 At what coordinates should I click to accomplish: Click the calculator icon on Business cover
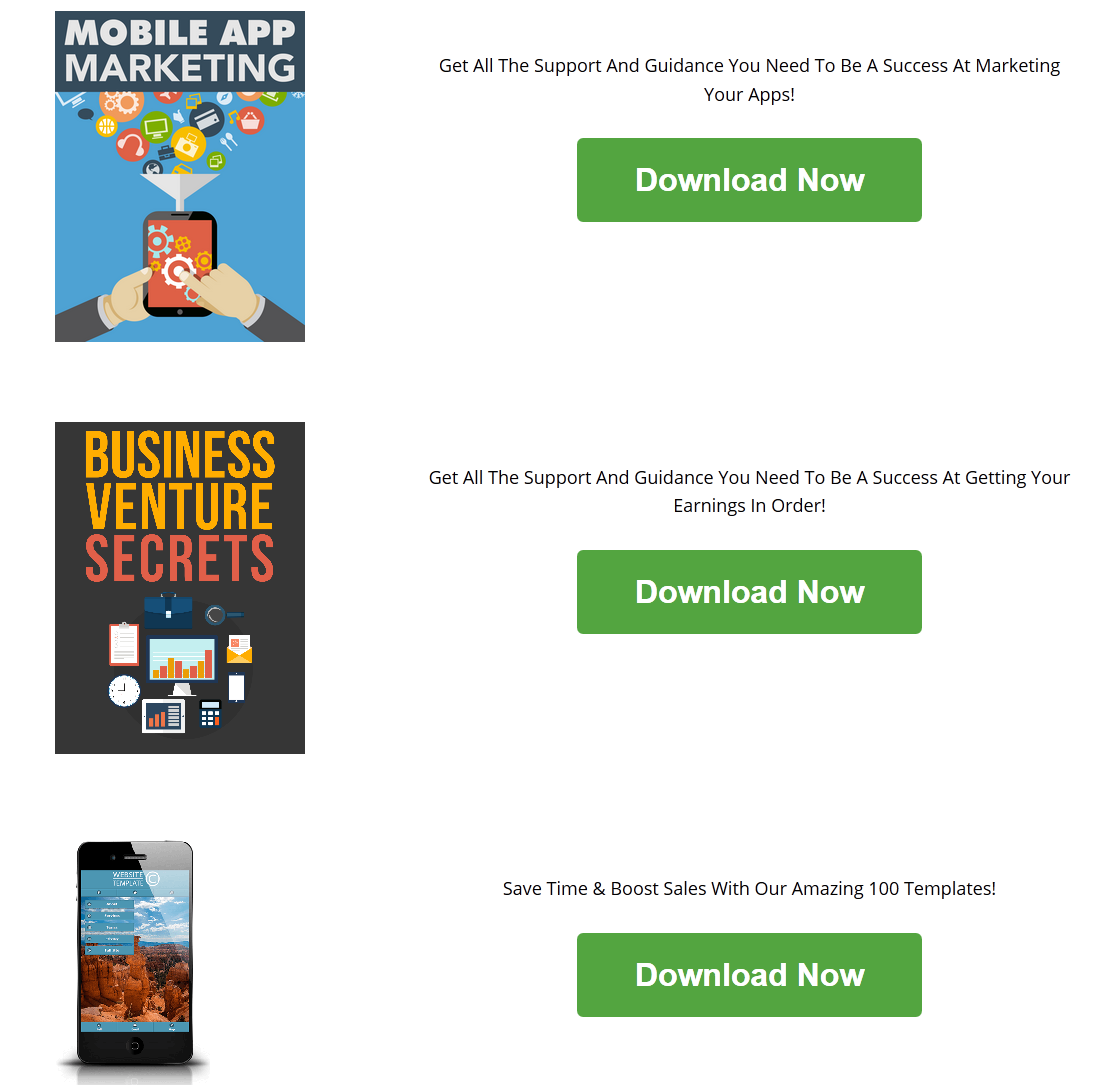pos(210,714)
